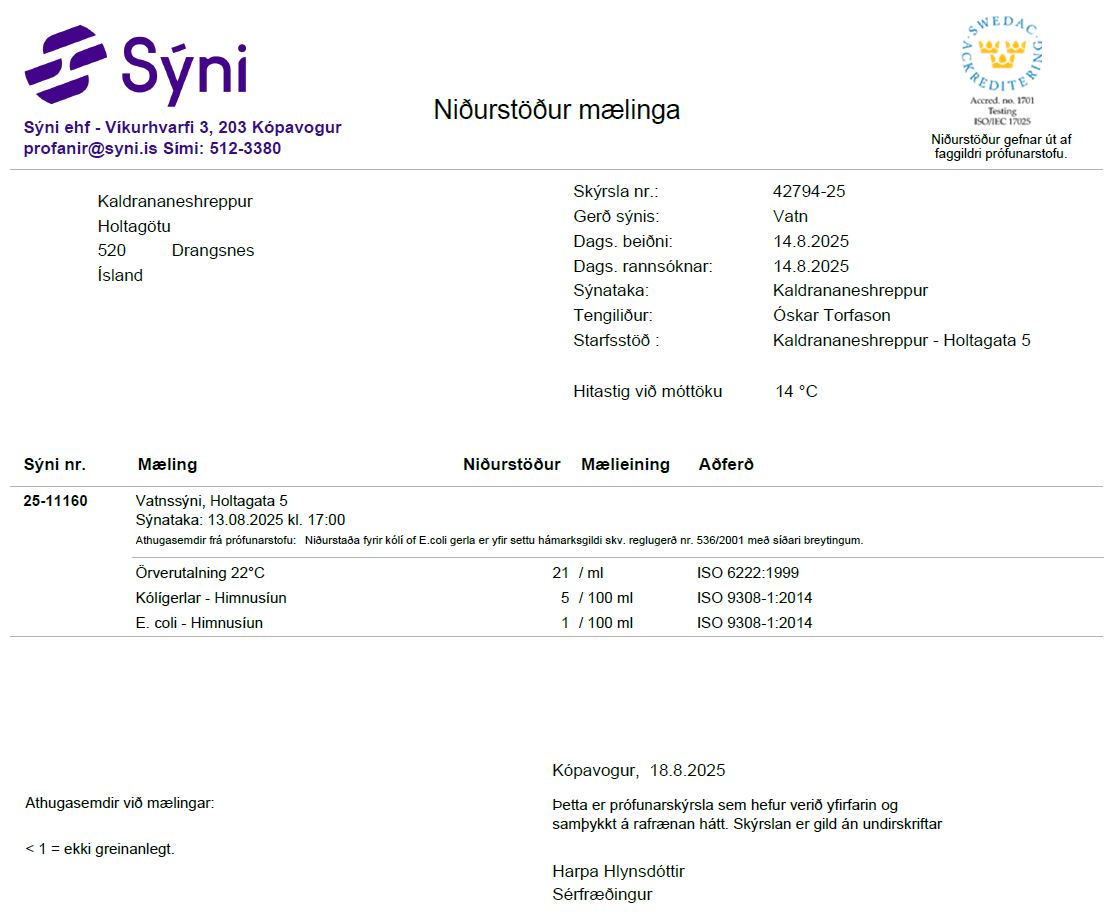Select report number 42794-25
The width and height of the screenshot is (1112, 914).
click(x=809, y=192)
